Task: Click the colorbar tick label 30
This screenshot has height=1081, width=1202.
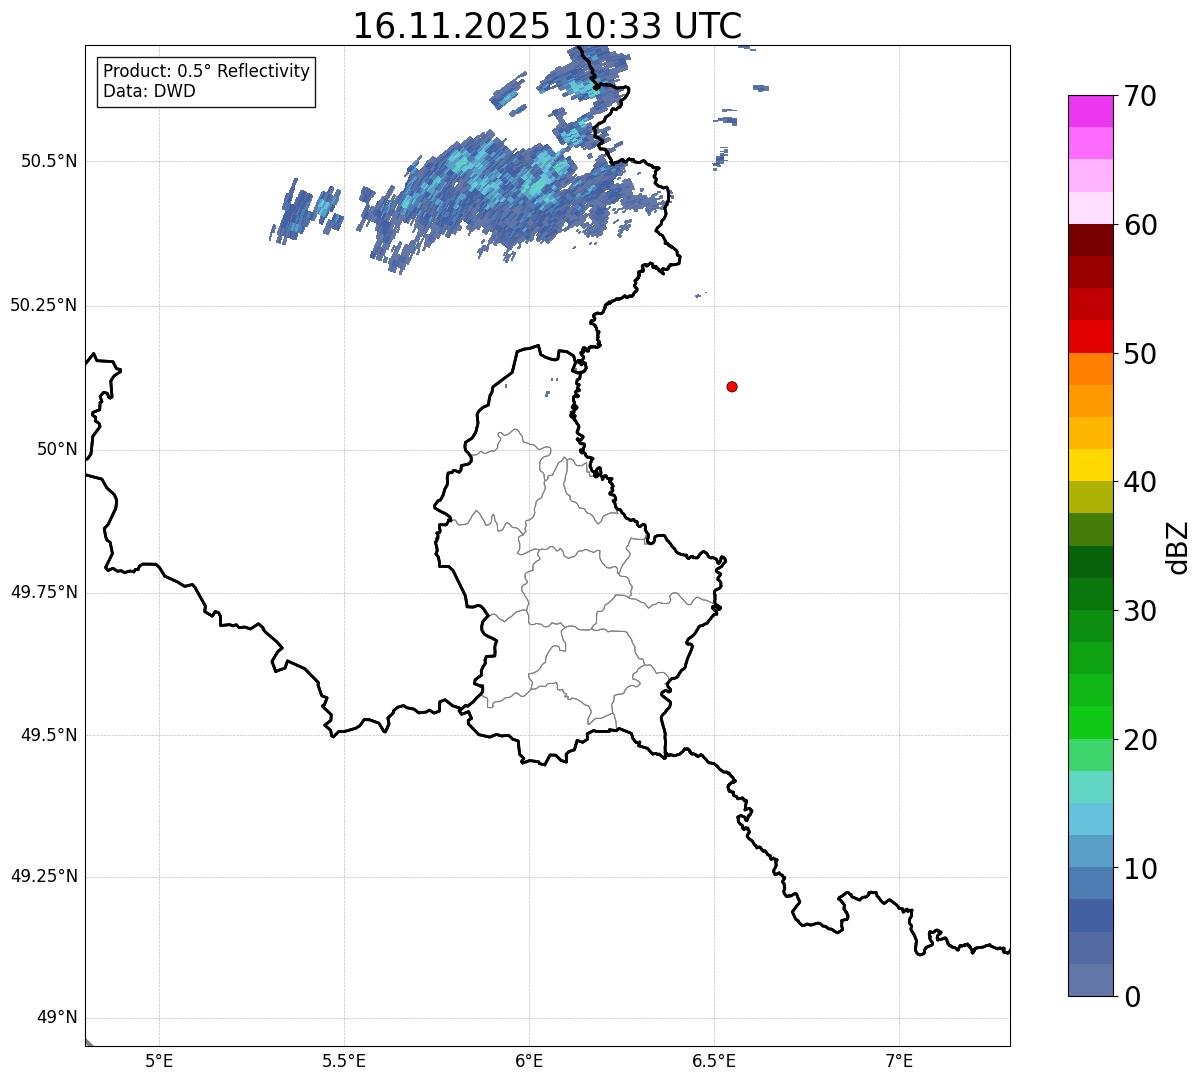Action: (1140, 611)
